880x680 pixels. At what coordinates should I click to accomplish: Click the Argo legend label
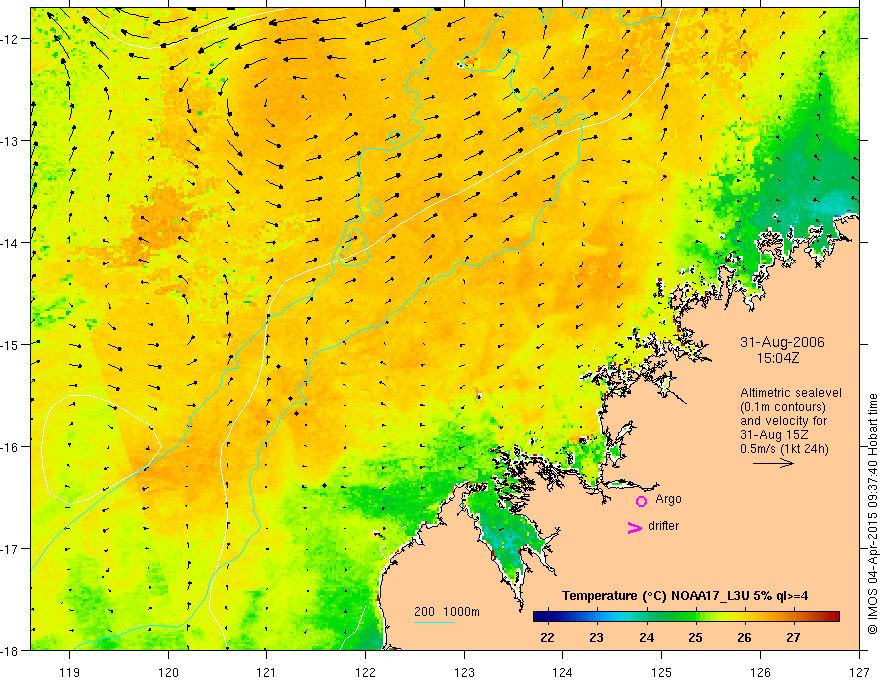click(x=668, y=499)
